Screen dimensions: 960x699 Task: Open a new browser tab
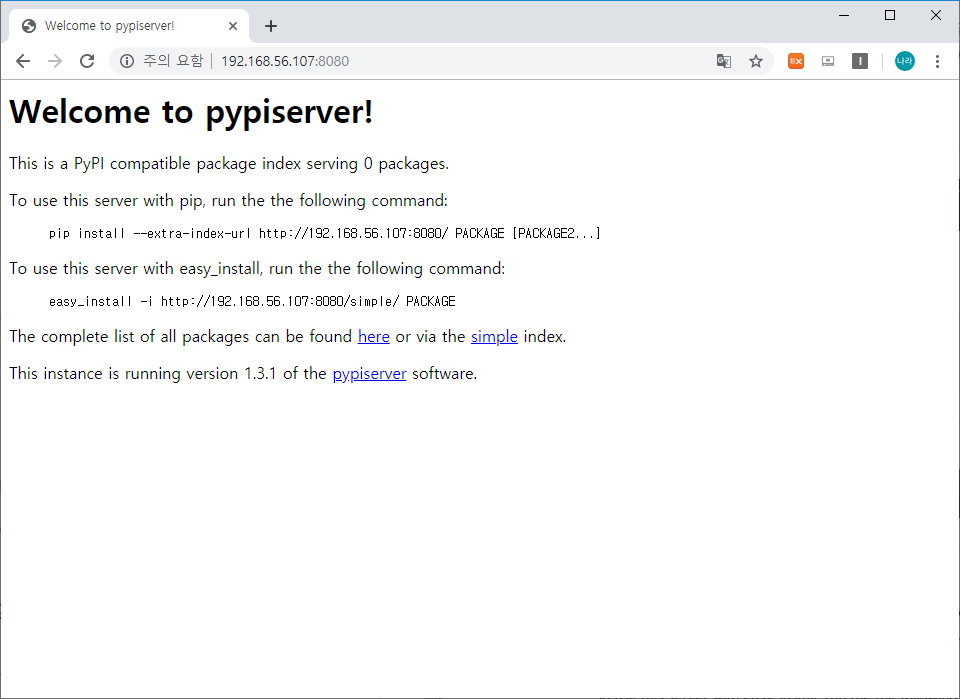point(271,26)
